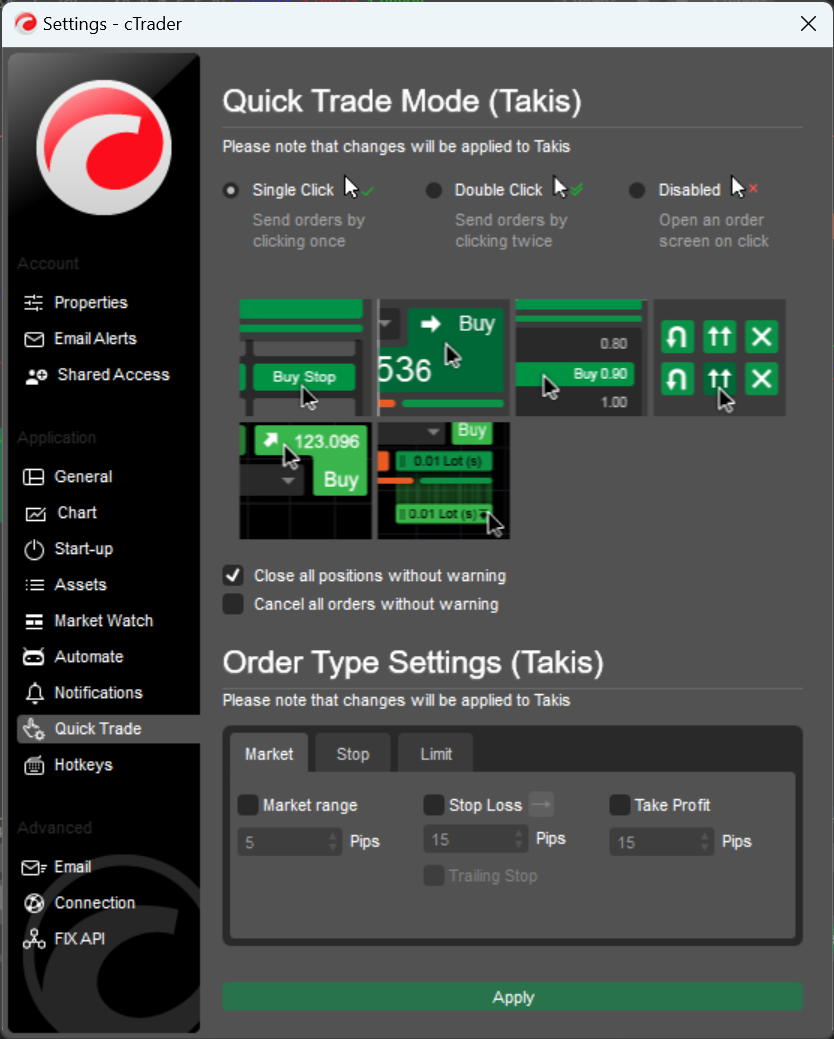Image resolution: width=834 pixels, height=1039 pixels.
Task: Click the Email Alerts envelope icon
Action: click(34, 339)
